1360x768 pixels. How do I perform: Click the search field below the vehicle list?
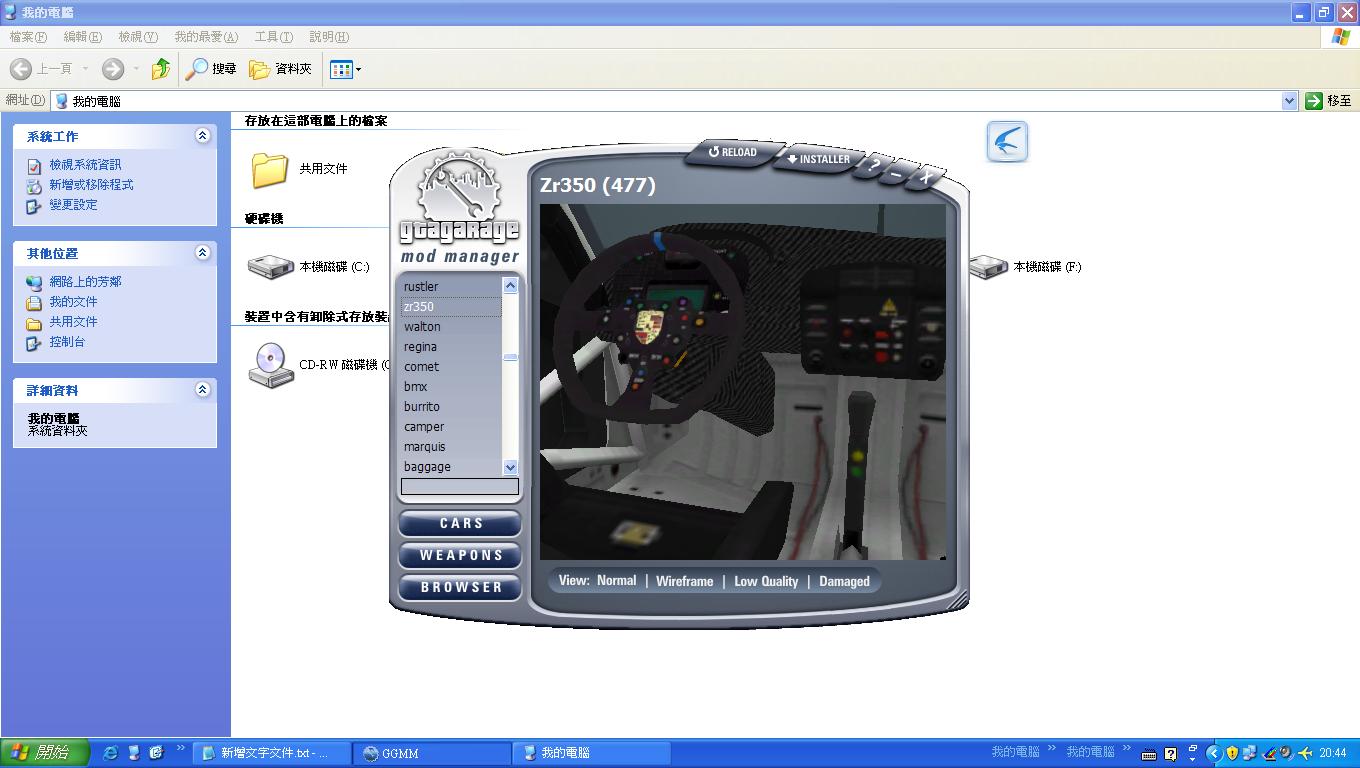pos(460,487)
